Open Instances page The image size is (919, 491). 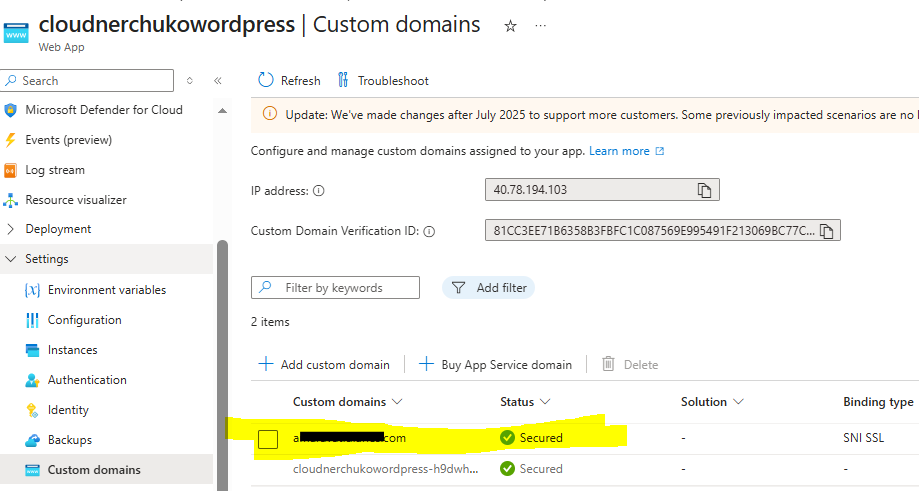point(72,350)
